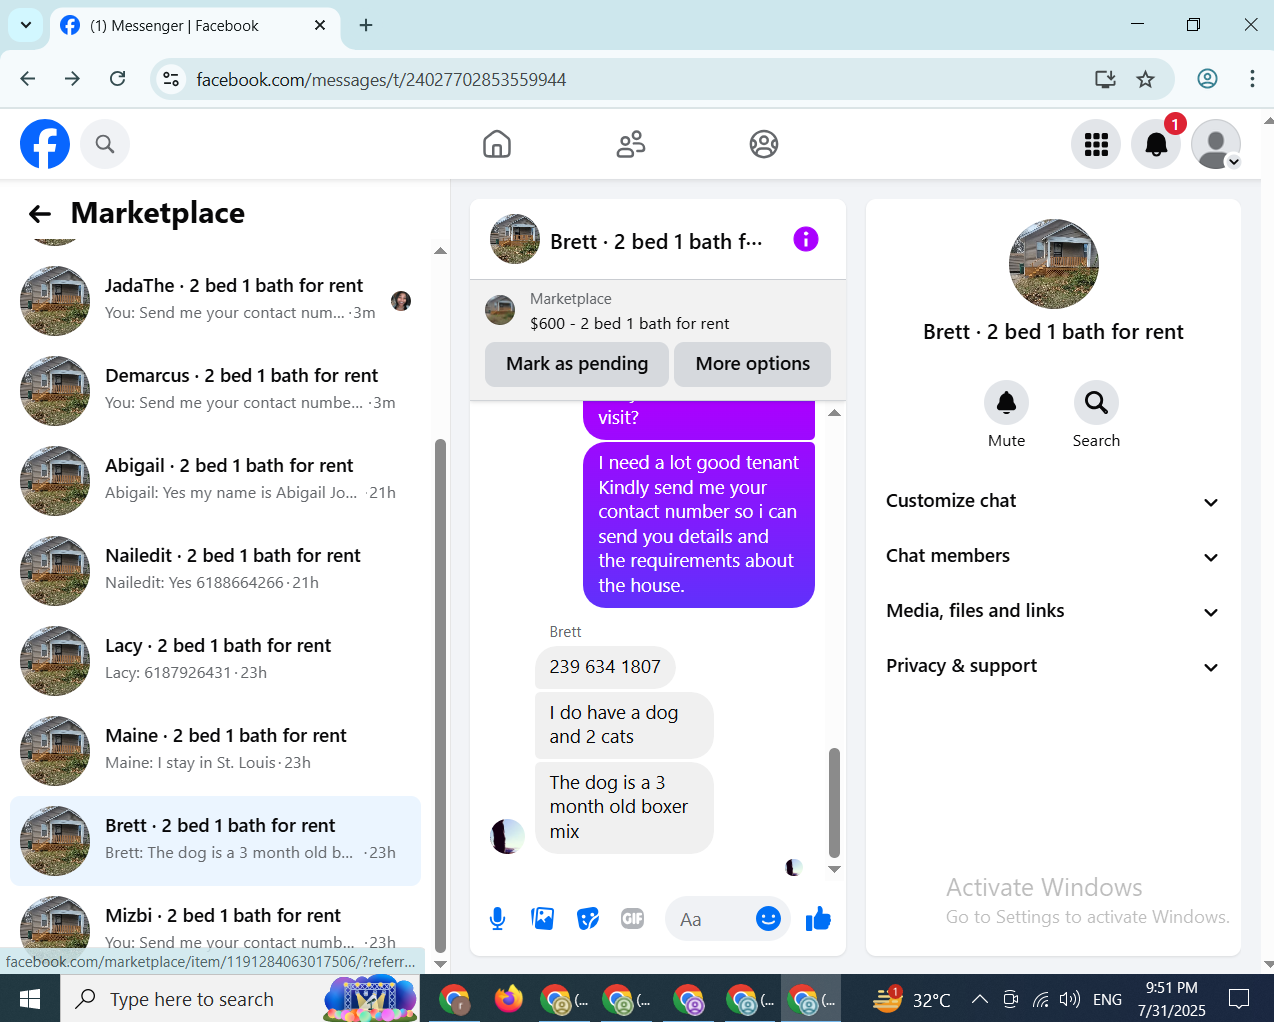
Task: Open the volume icon in system tray
Action: pyautogui.click(x=1070, y=999)
